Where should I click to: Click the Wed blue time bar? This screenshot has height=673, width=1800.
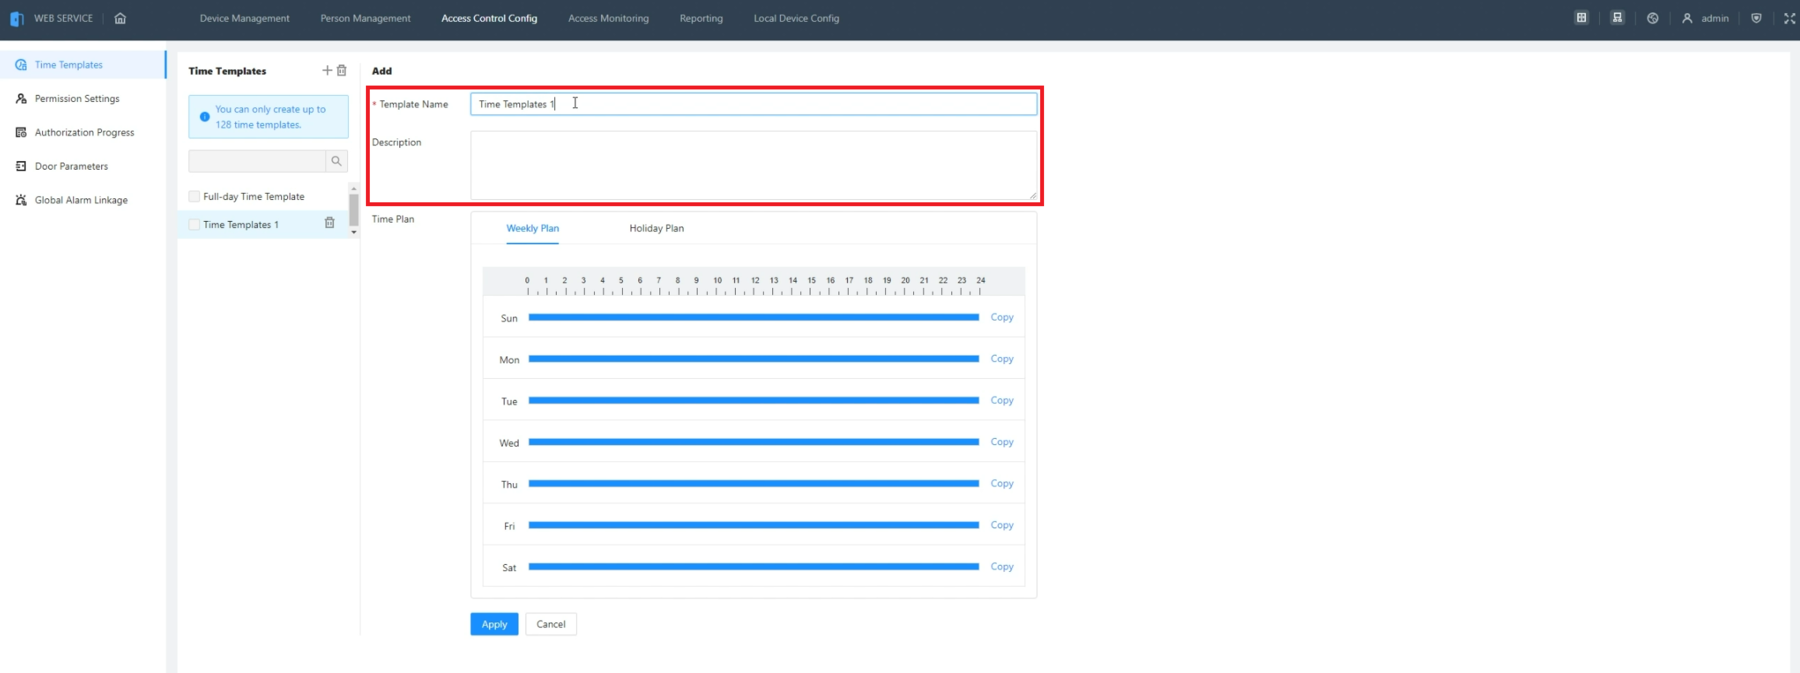[x=754, y=442]
